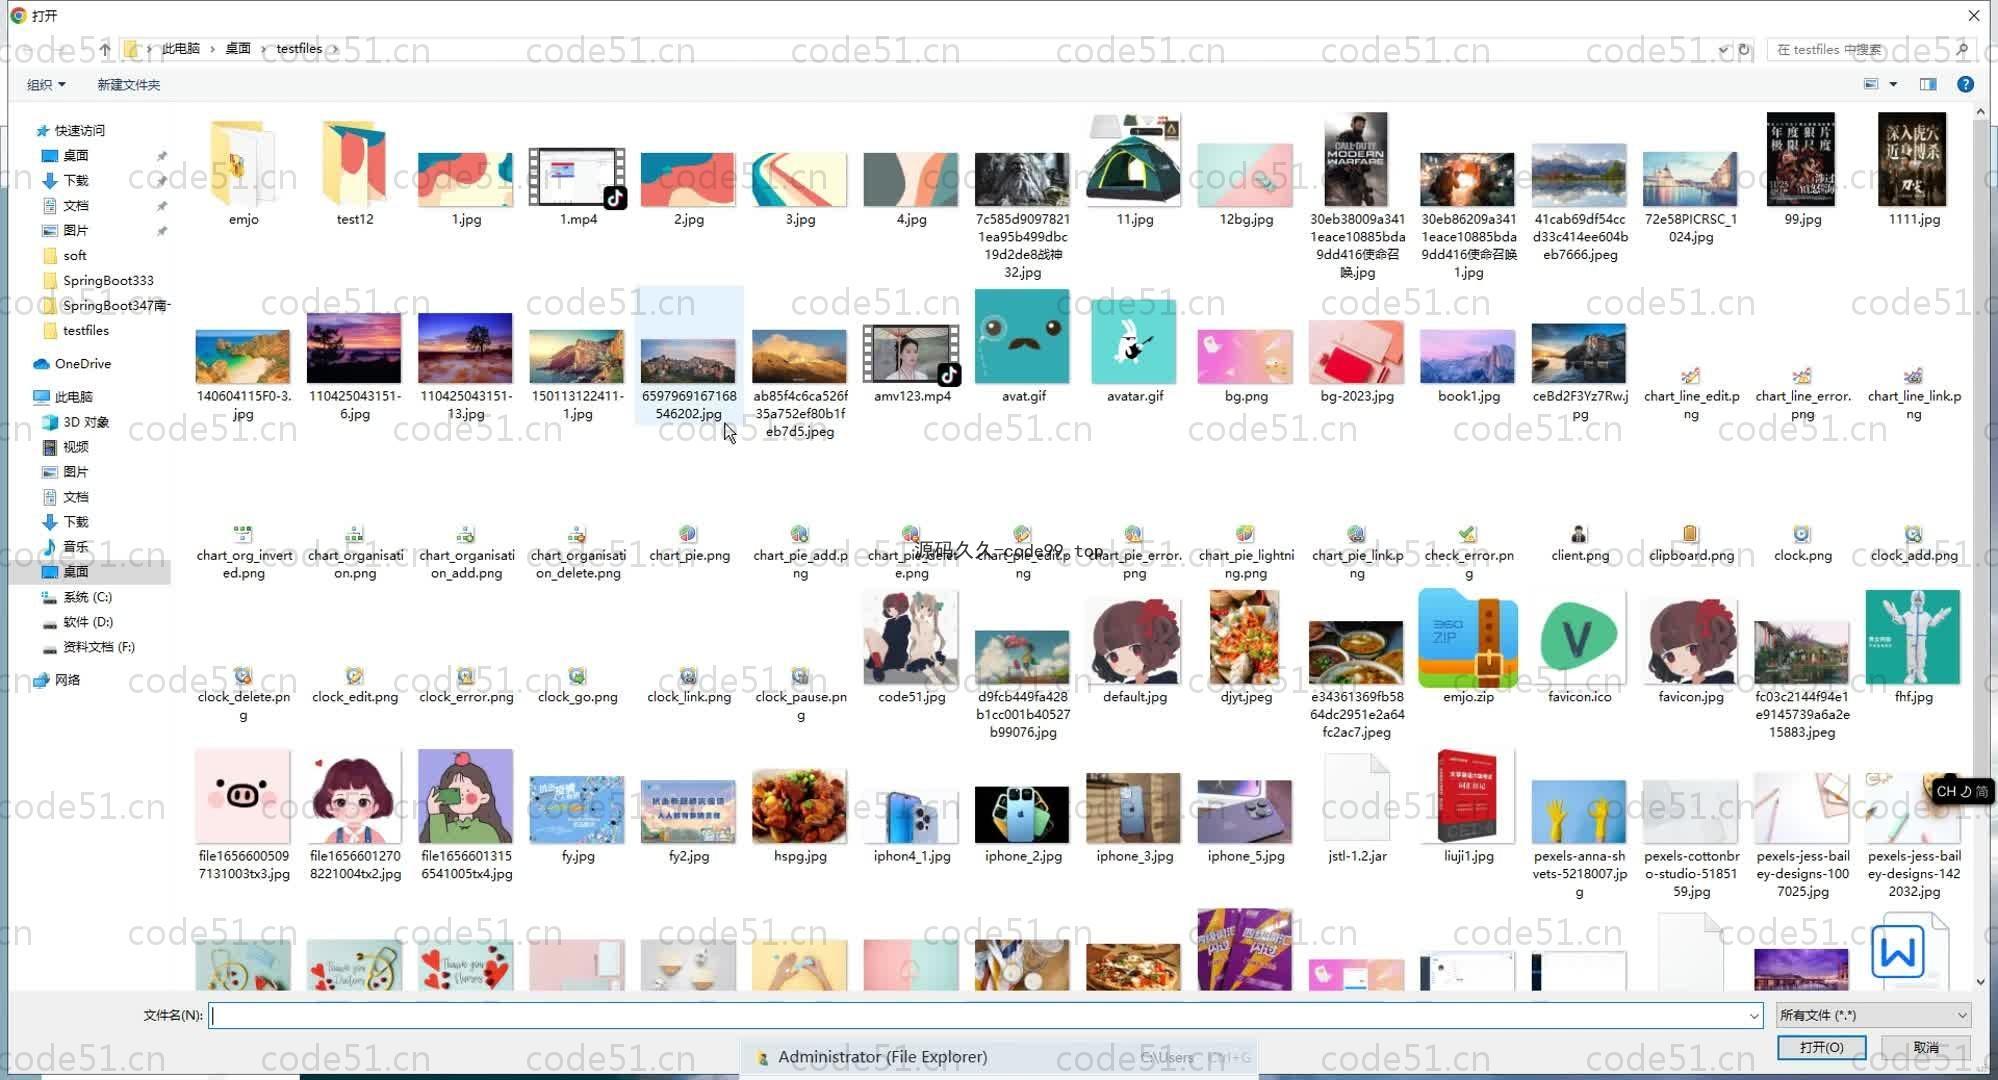Open the 组织 dropdown menu
Screen dimensions: 1998x1080
[46, 85]
